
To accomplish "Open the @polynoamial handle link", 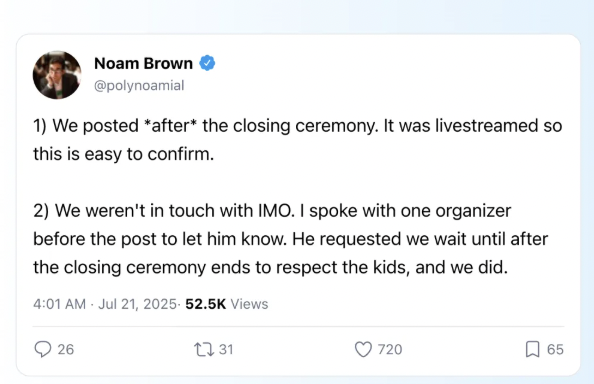I will [x=139, y=86].
